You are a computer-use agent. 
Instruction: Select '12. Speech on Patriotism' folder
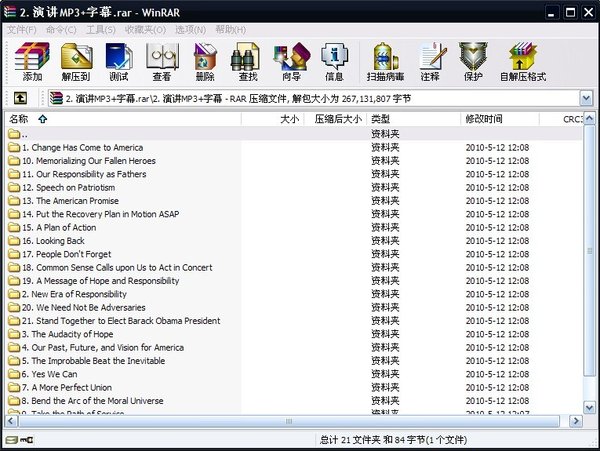pos(68,187)
